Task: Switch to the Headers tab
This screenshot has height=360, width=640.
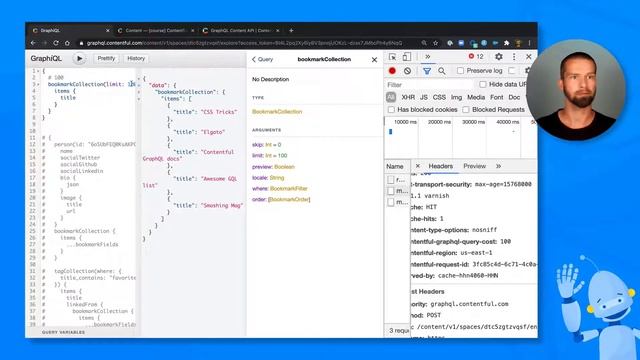Action: click(x=440, y=166)
